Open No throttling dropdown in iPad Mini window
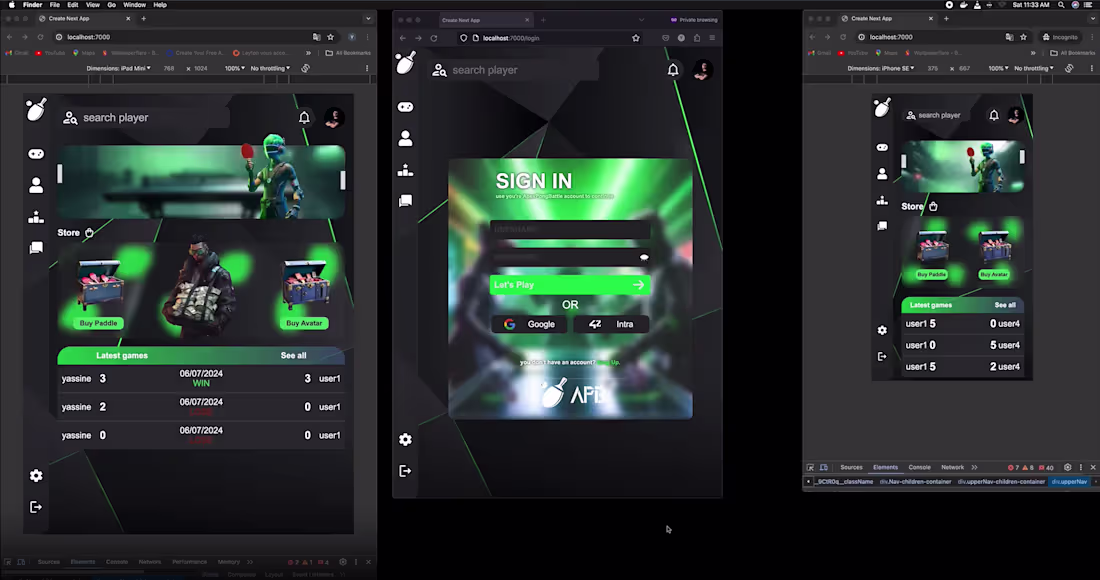Screen dimensions: 1100x580 (269, 68)
